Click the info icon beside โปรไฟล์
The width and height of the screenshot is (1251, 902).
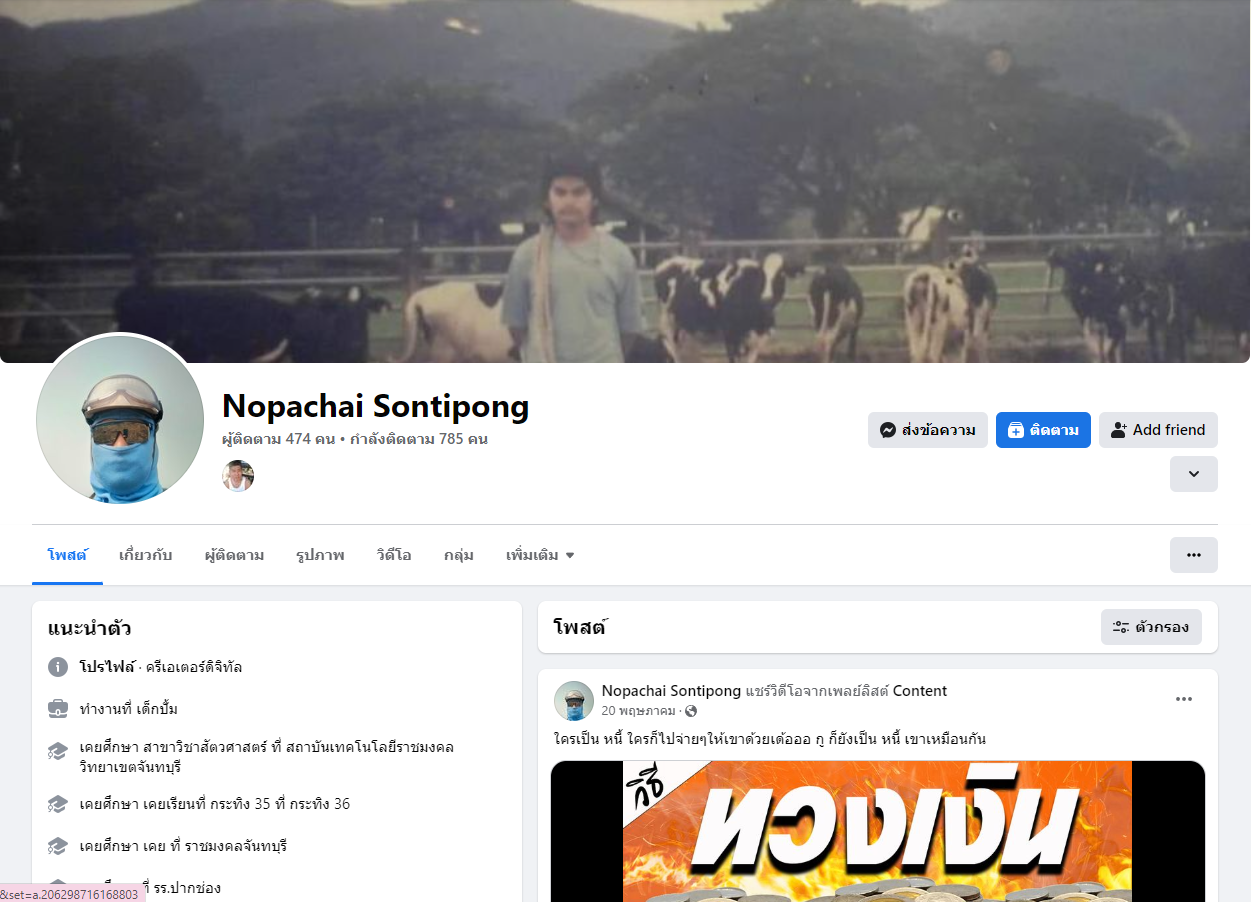pyautogui.click(x=58, y=667)
